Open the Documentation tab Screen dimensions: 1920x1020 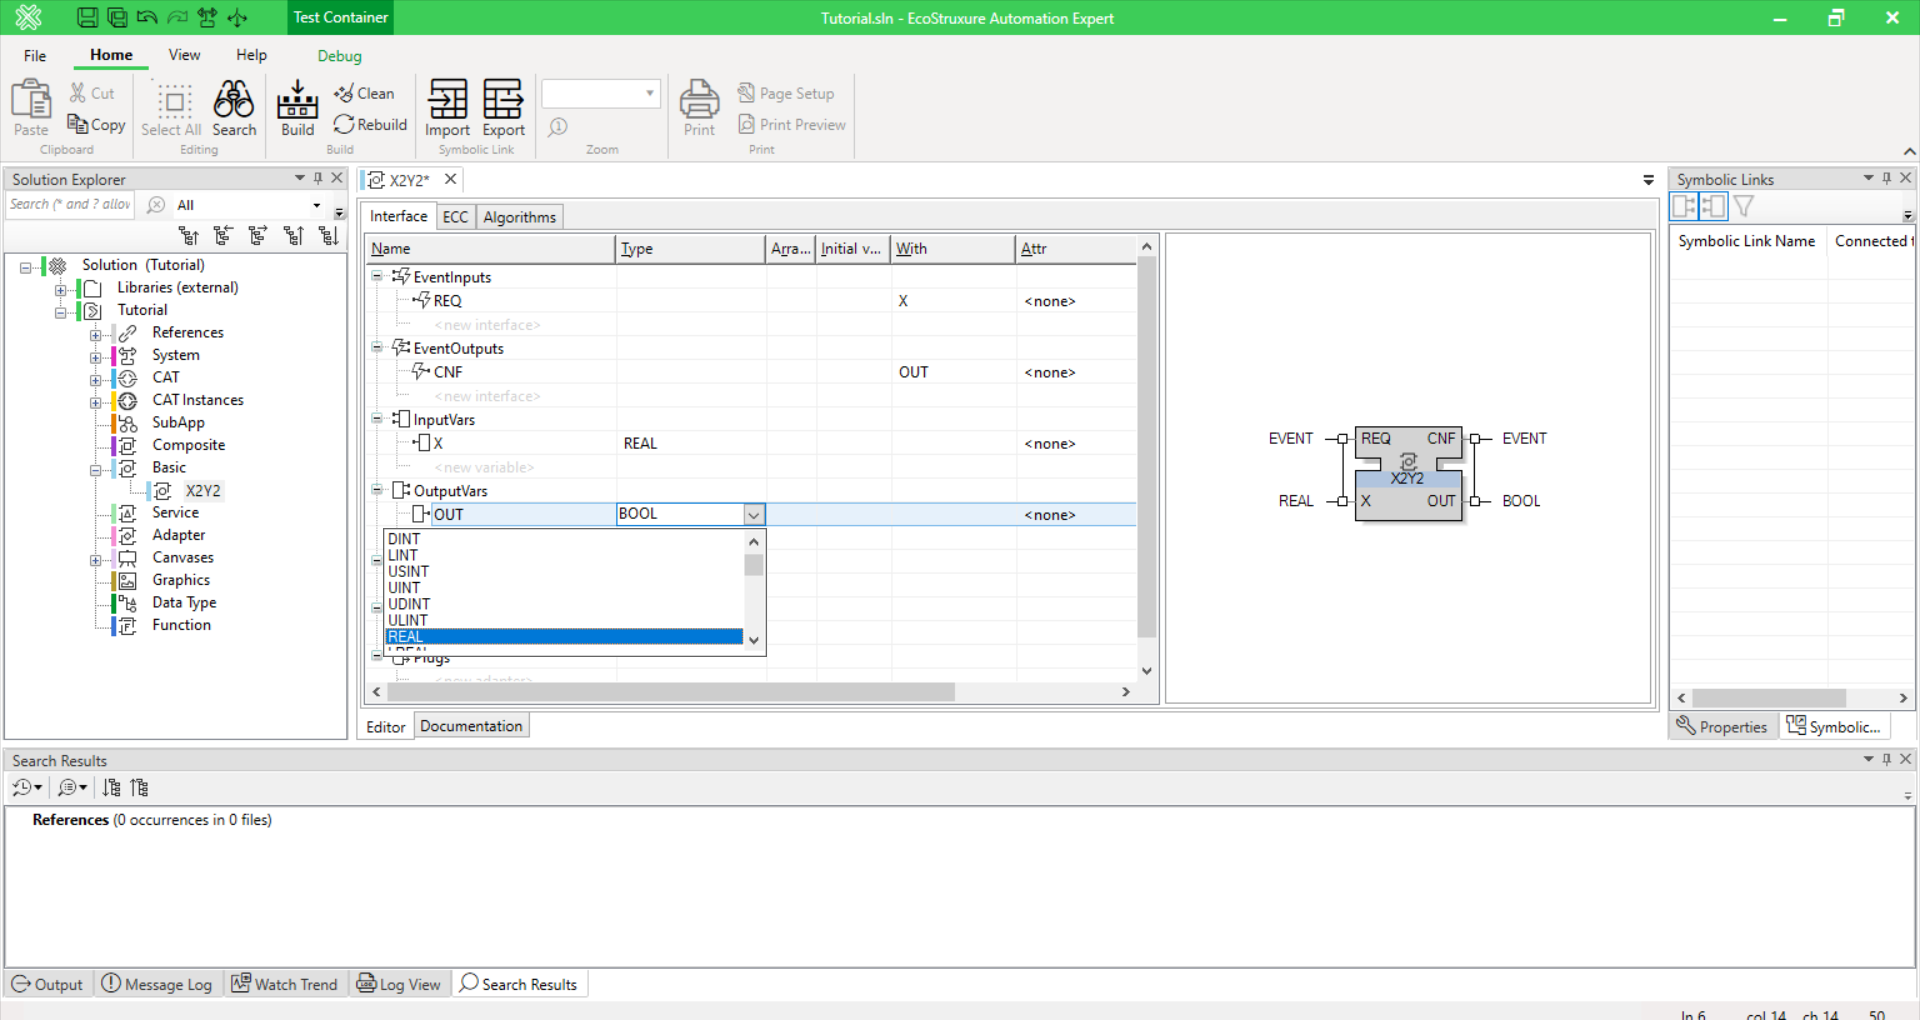(471, 726)
